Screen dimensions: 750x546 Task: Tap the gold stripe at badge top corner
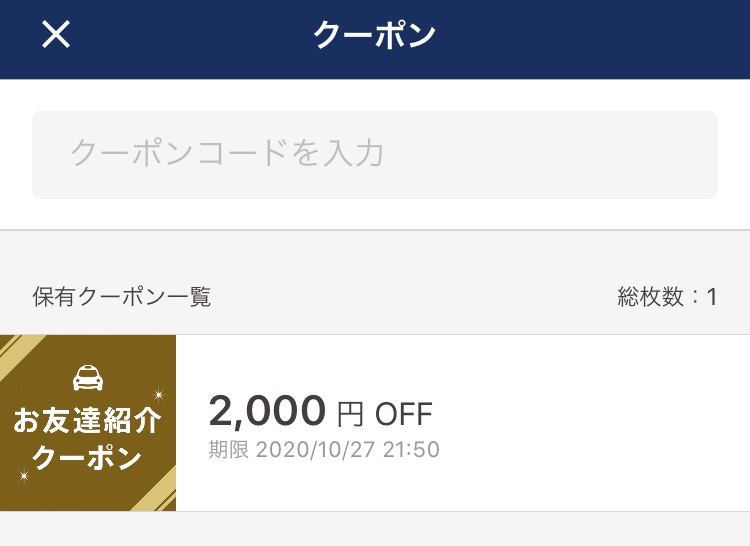[x=19, y=354]
